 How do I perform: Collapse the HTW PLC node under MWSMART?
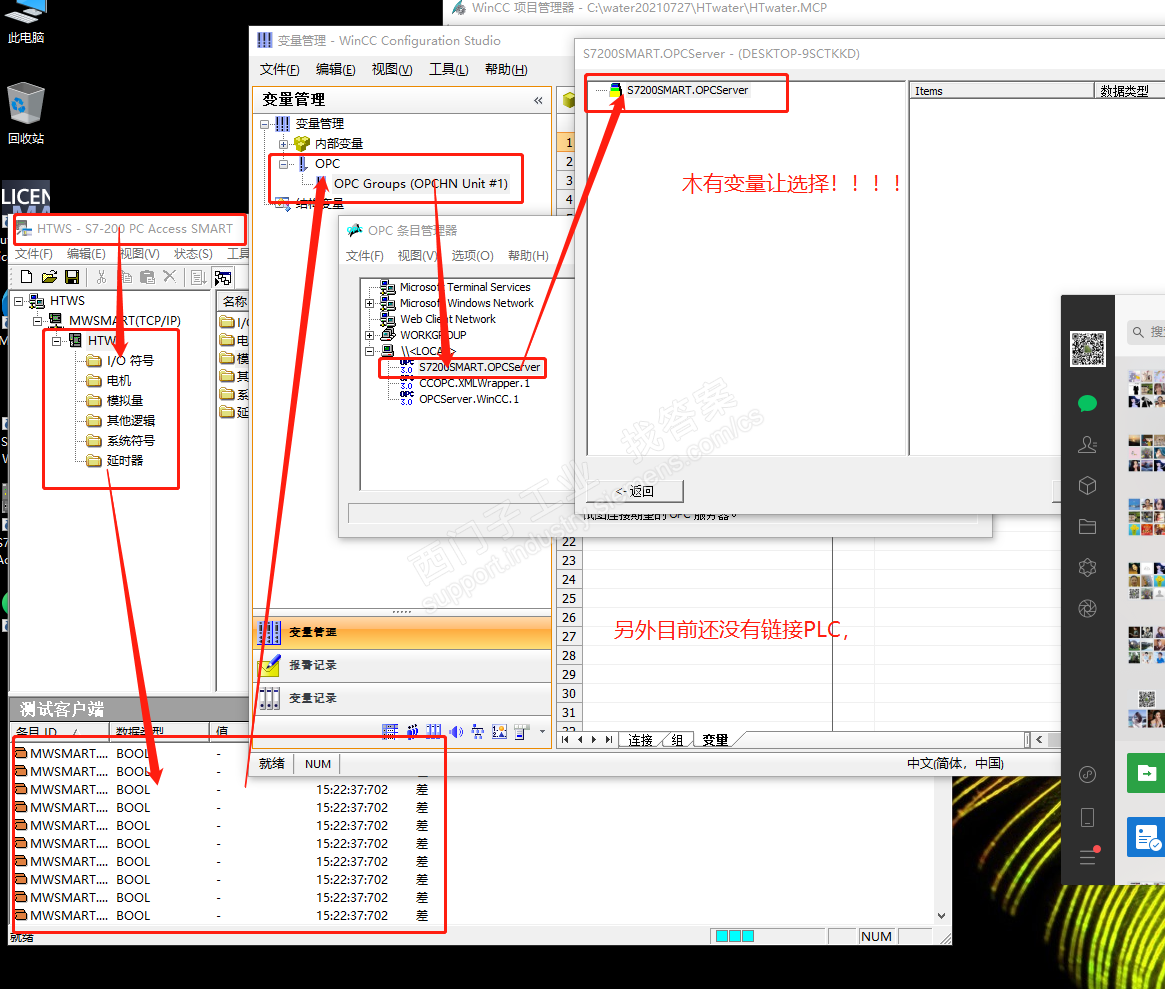(x=56, y=341)
